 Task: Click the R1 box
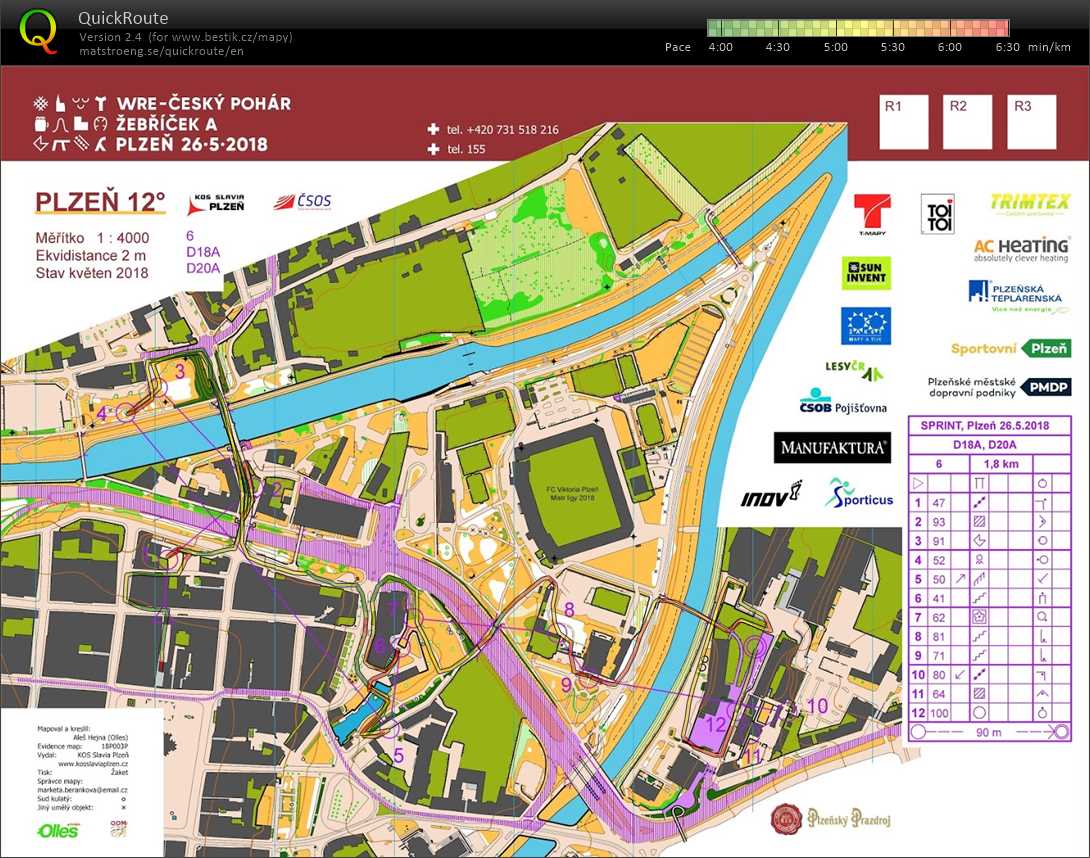(x=903, y=122)
